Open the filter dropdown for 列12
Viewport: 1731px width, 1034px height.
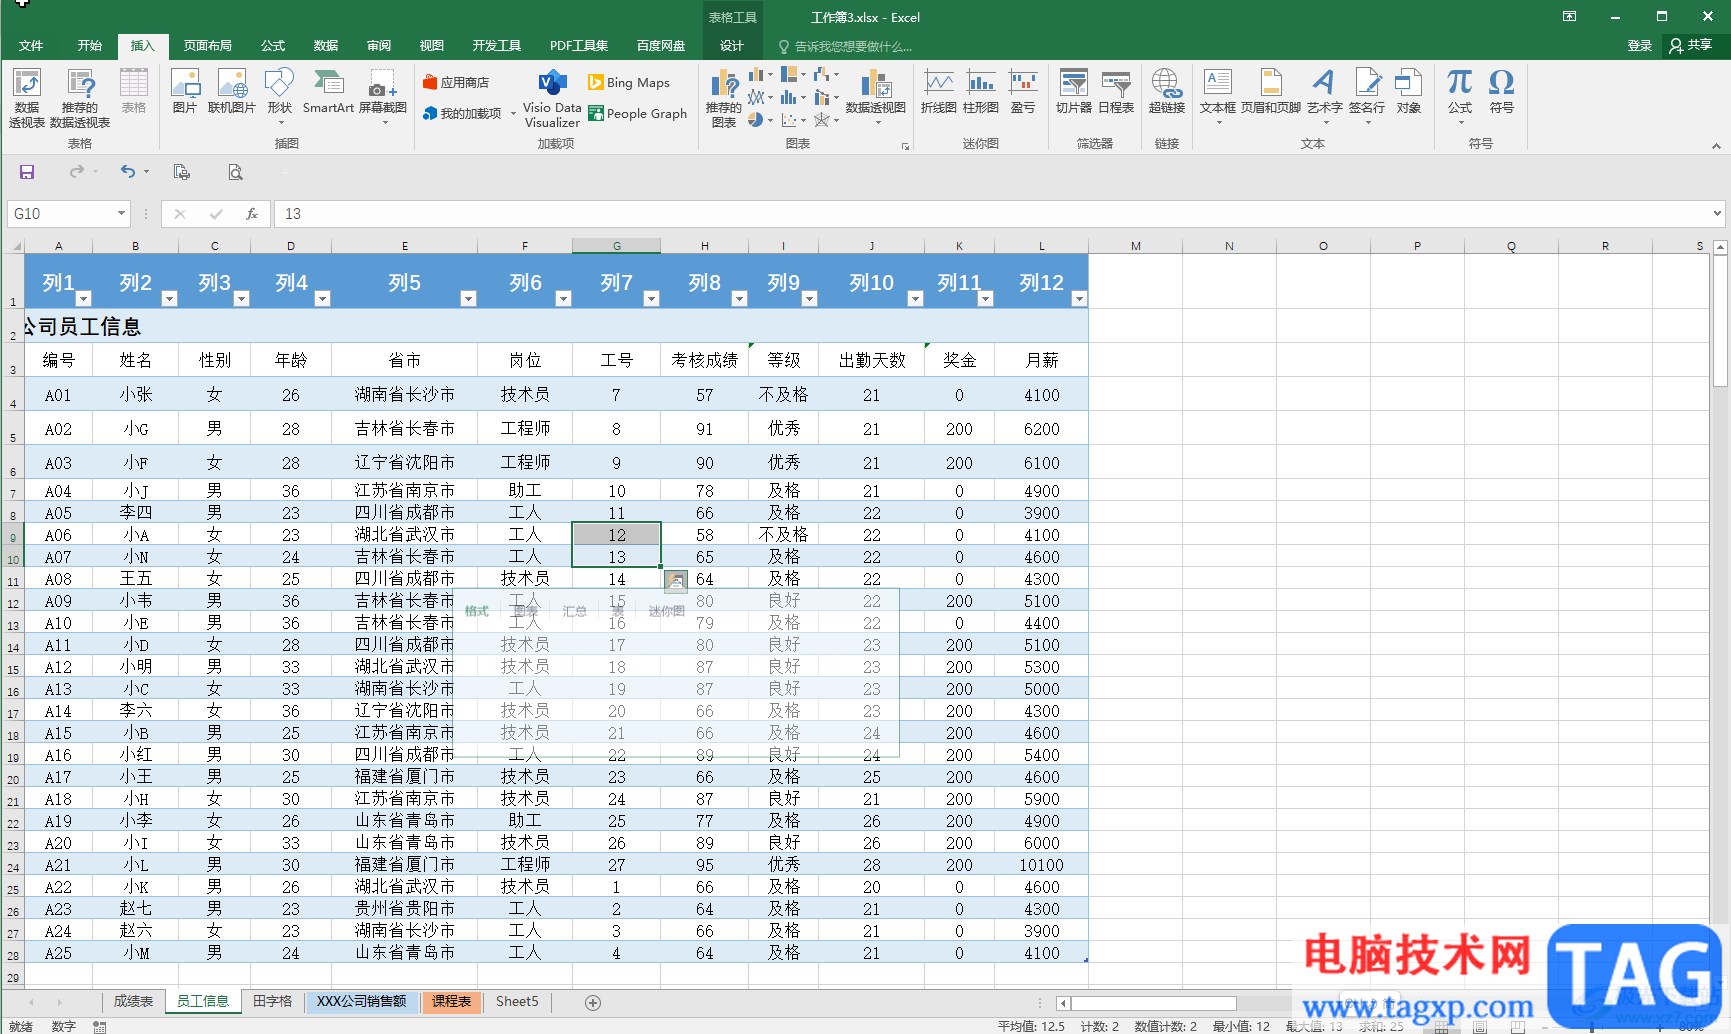pyautogui.click(x=1079, y=298)
